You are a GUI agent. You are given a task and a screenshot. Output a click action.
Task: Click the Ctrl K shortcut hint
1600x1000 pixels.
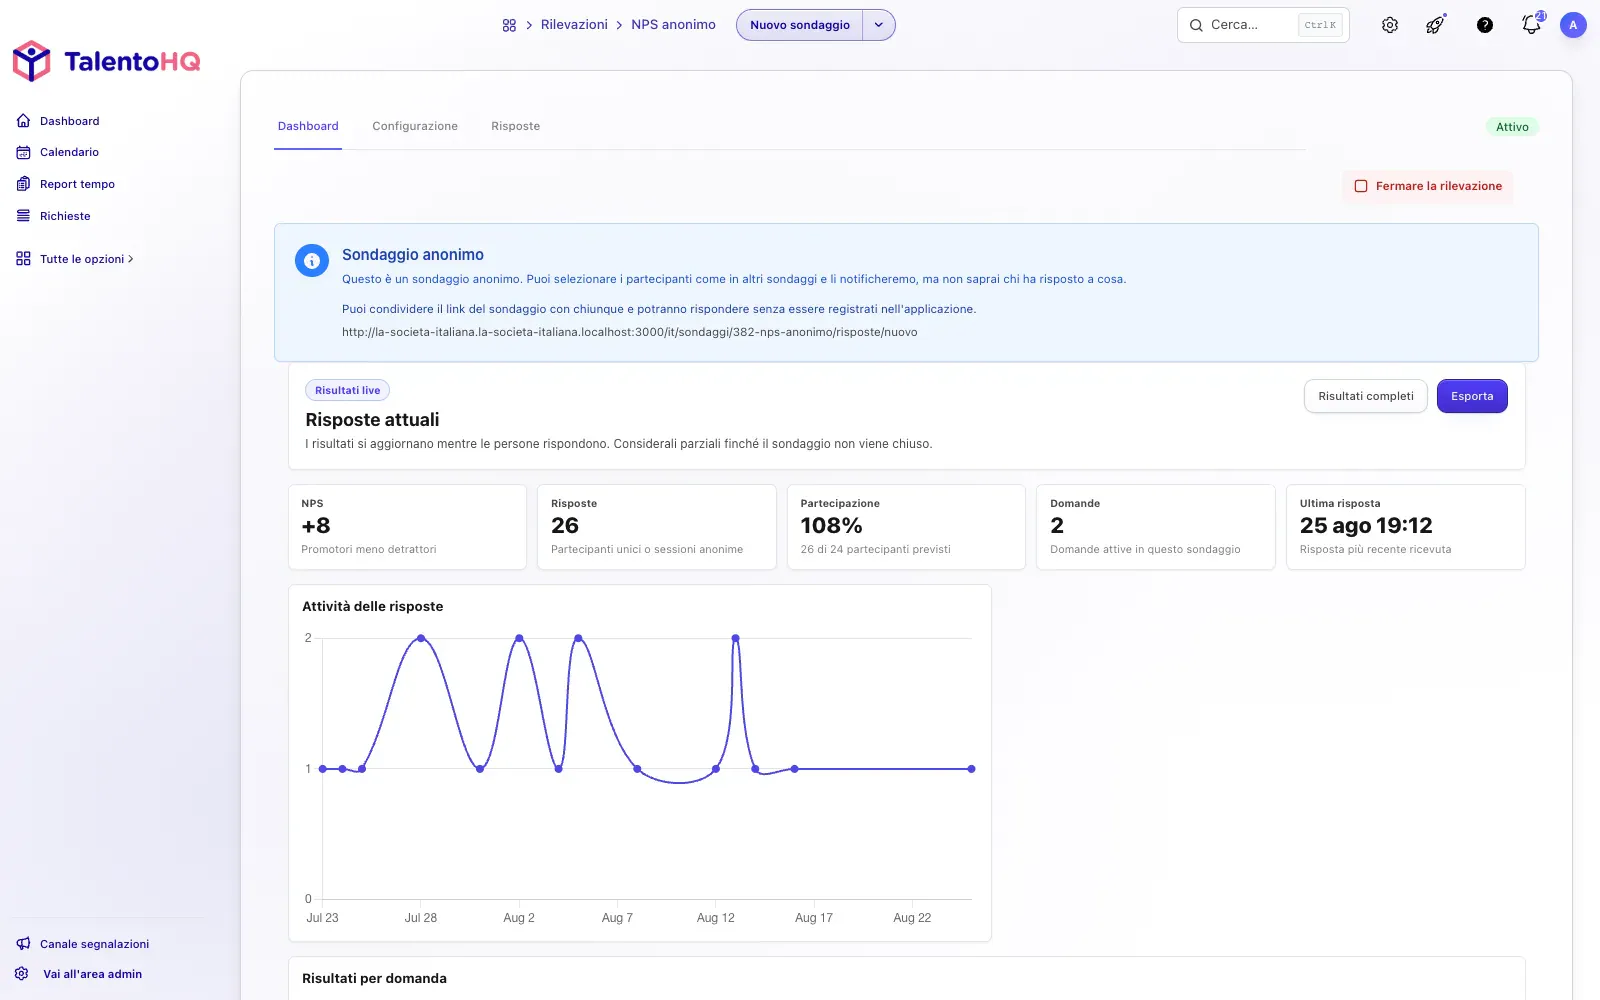click(x=1320, y=25)
